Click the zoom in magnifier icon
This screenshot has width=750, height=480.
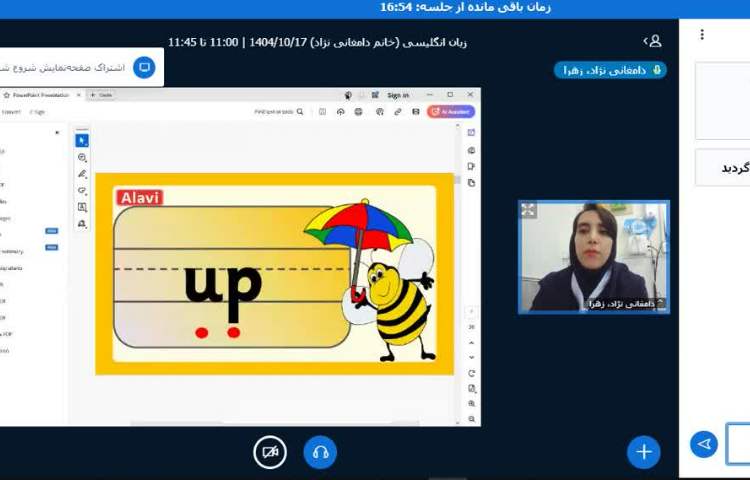click(x=471, y=404)
